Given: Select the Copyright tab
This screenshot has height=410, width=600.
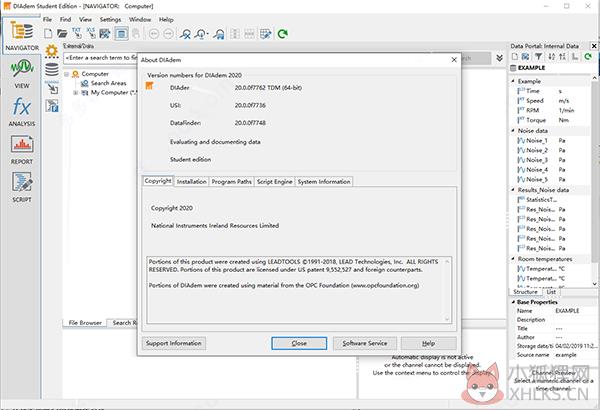Looking at the screenshot, I should [x=158, y=181].
